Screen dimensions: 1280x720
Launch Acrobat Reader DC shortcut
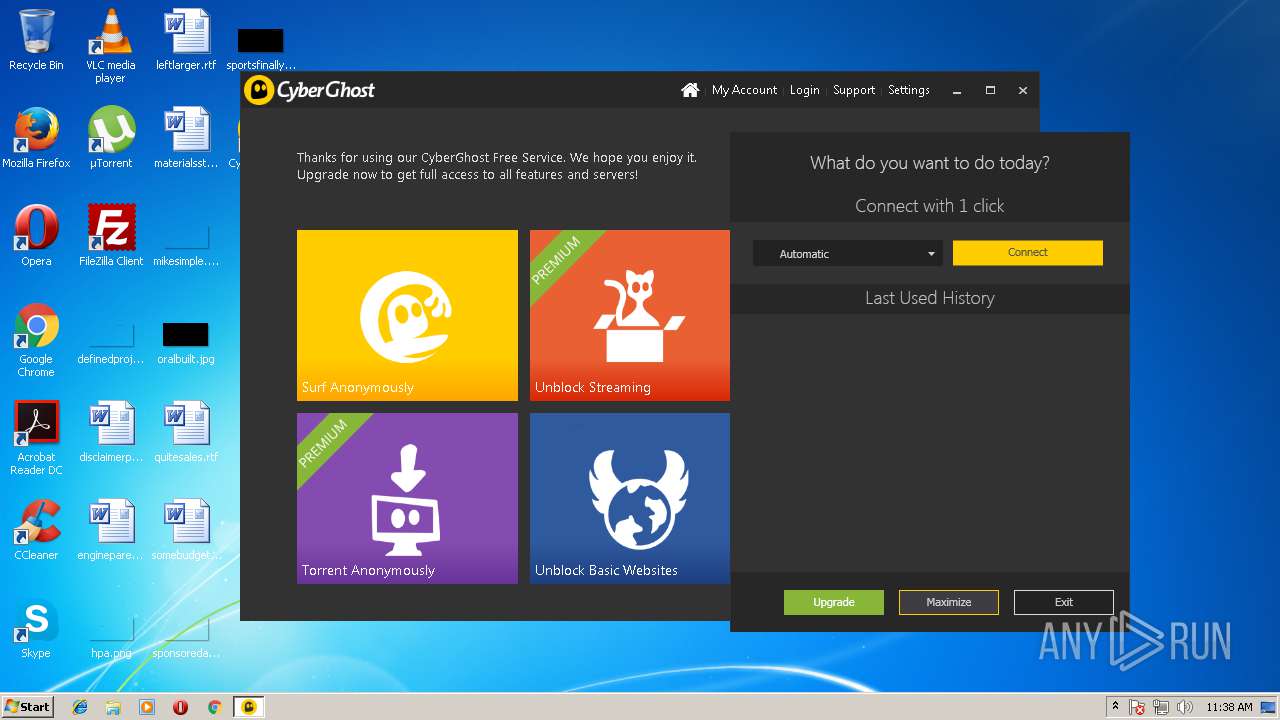point(36,438)
